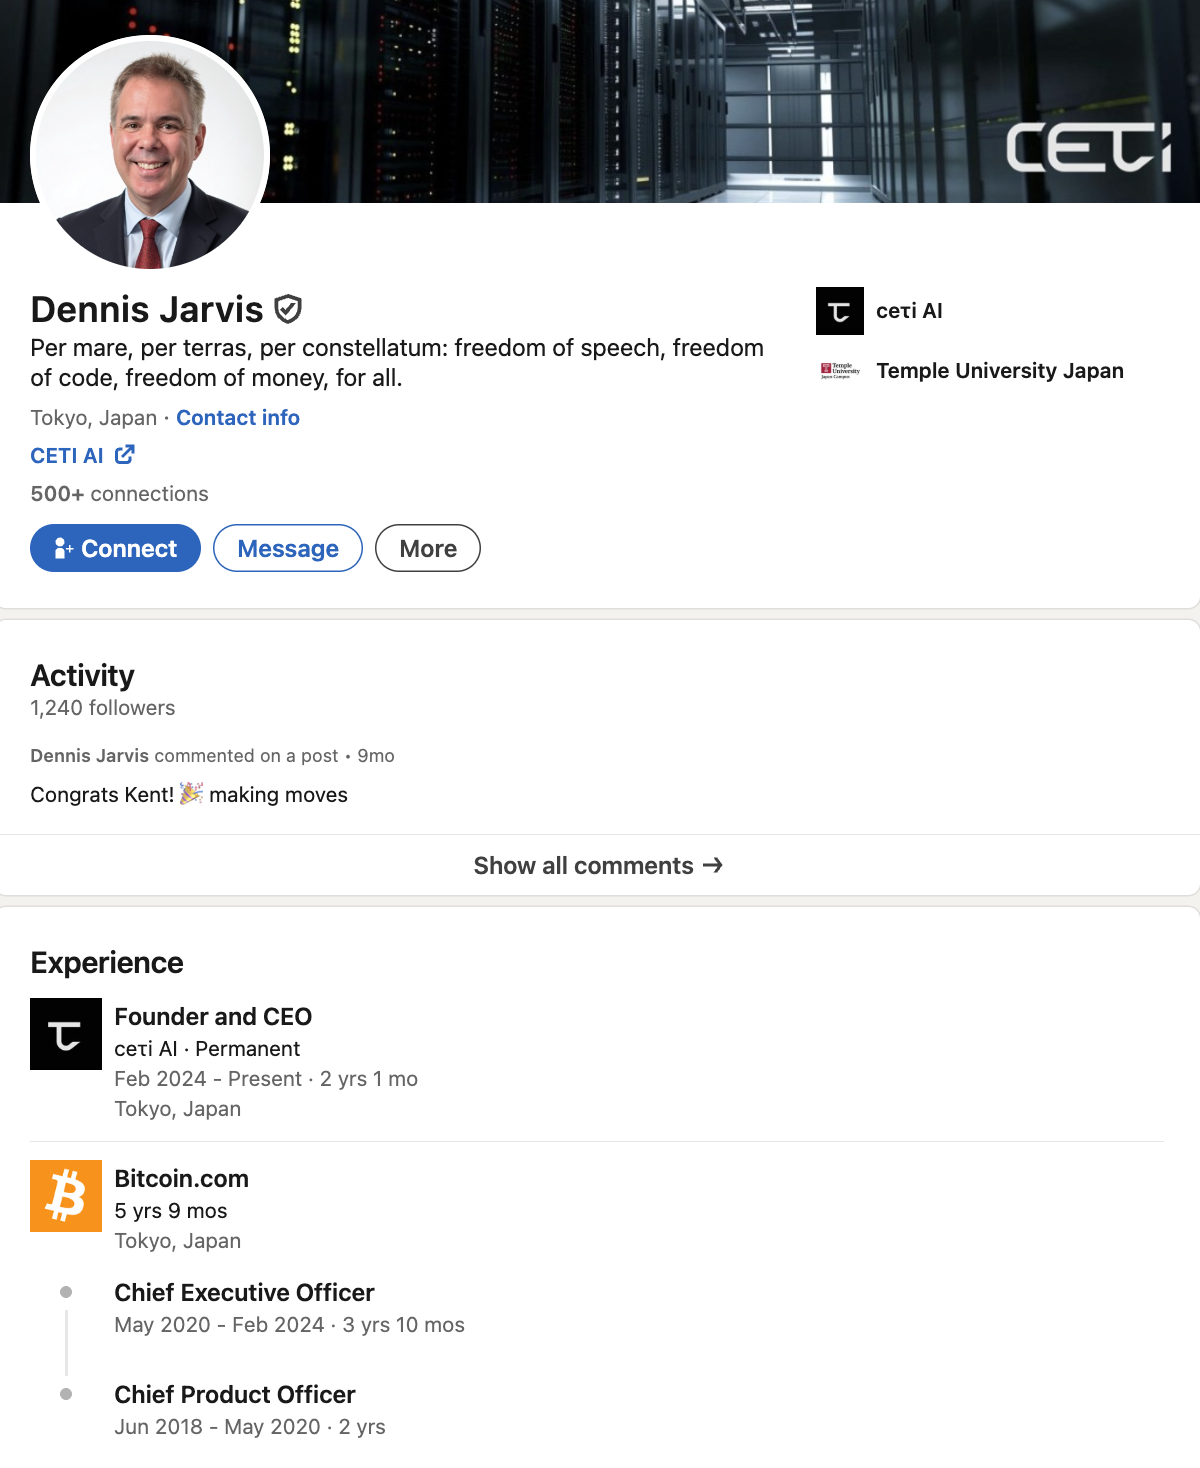Select the Bitcoin.com experience entry title
This screenshot has height=1468, width=1200.
[x=181, y=1178]
